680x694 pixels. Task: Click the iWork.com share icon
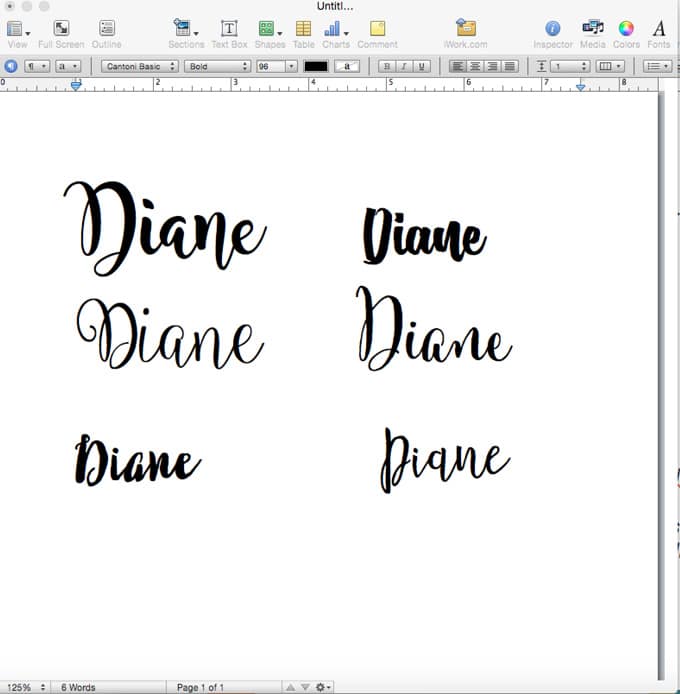pyautogui.click(x=466, y=29)
